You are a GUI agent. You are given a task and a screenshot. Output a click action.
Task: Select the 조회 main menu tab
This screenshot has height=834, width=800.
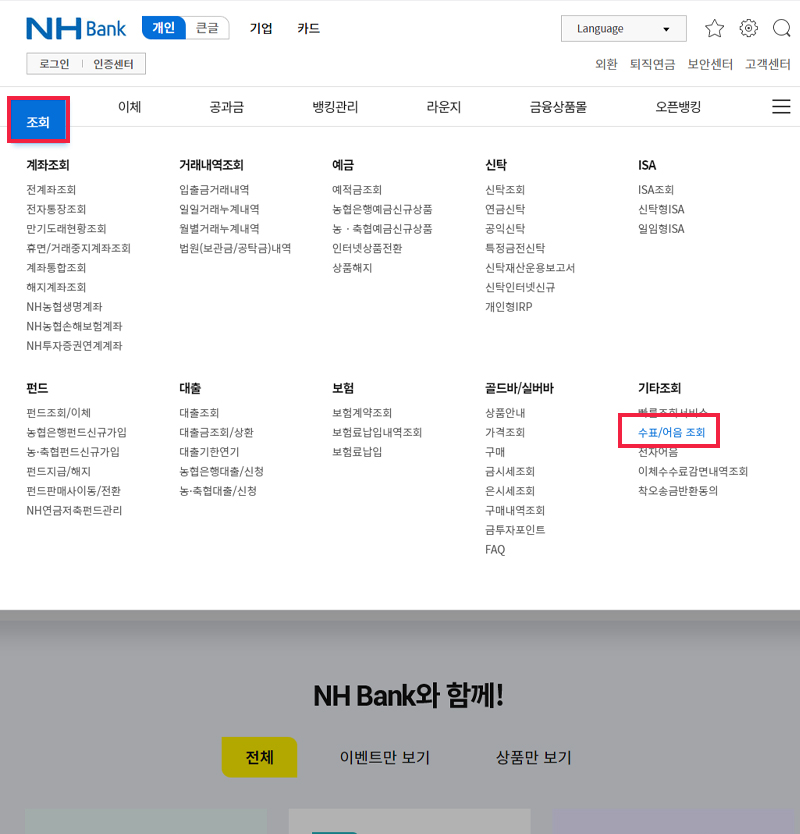coord(38,120)
